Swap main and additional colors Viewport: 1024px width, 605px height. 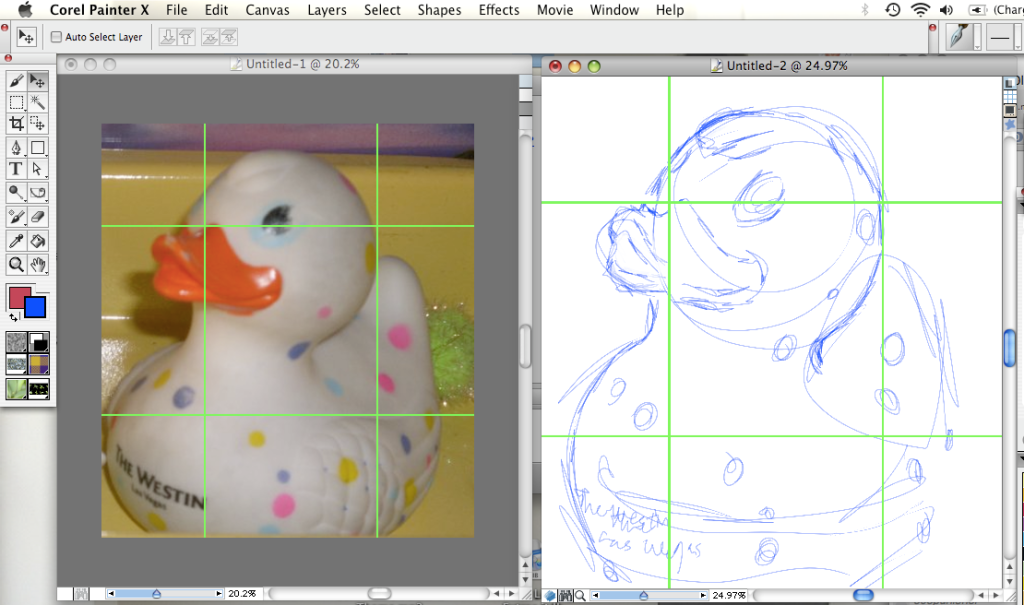pos(14,317)
